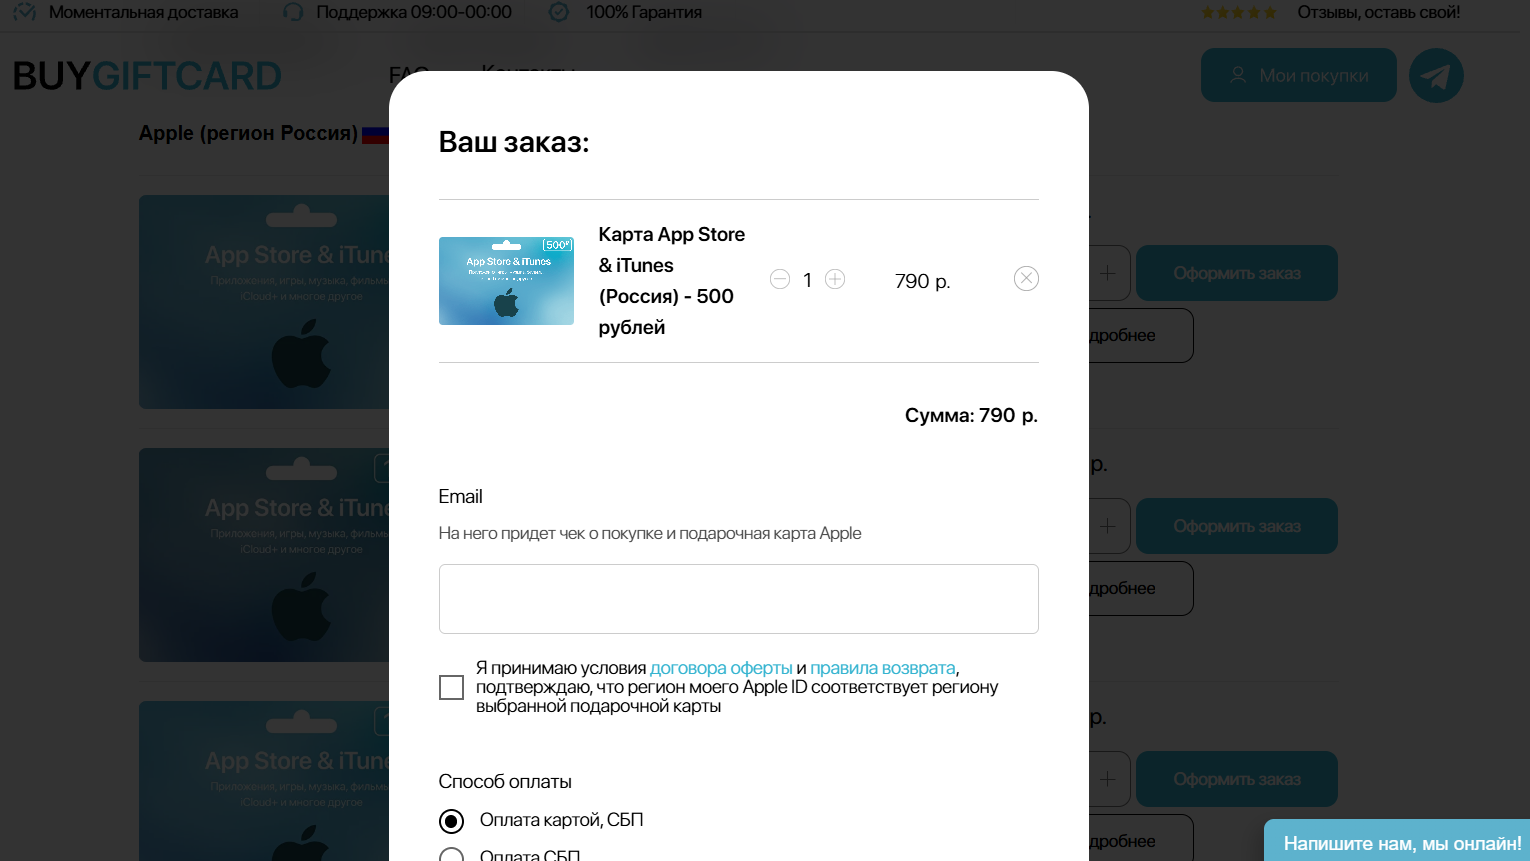Check the agreement to договора оферты checkbox
Screen dimensions: 1530x861
[x=451, y=687]
